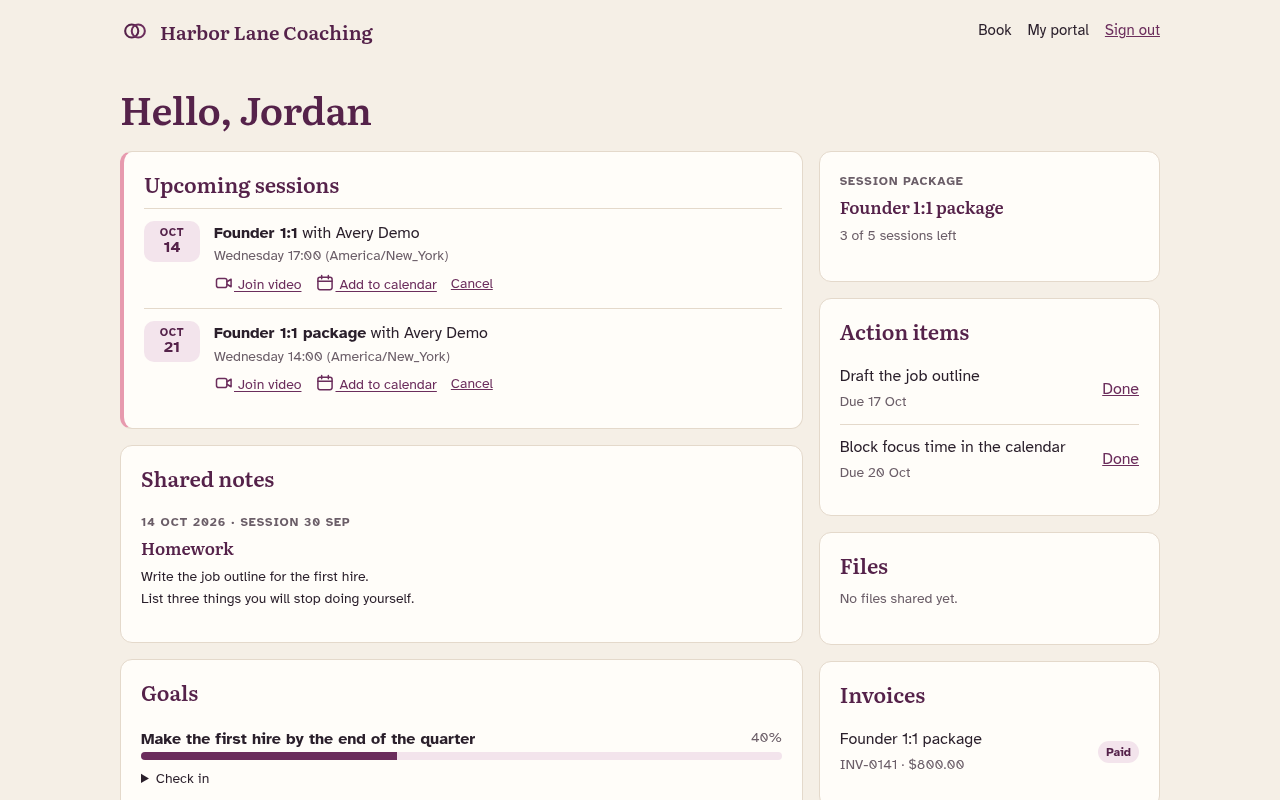The image size is (1280, 800).
Task: Click the Homework note heading
Action: click(x=187, y=549)
